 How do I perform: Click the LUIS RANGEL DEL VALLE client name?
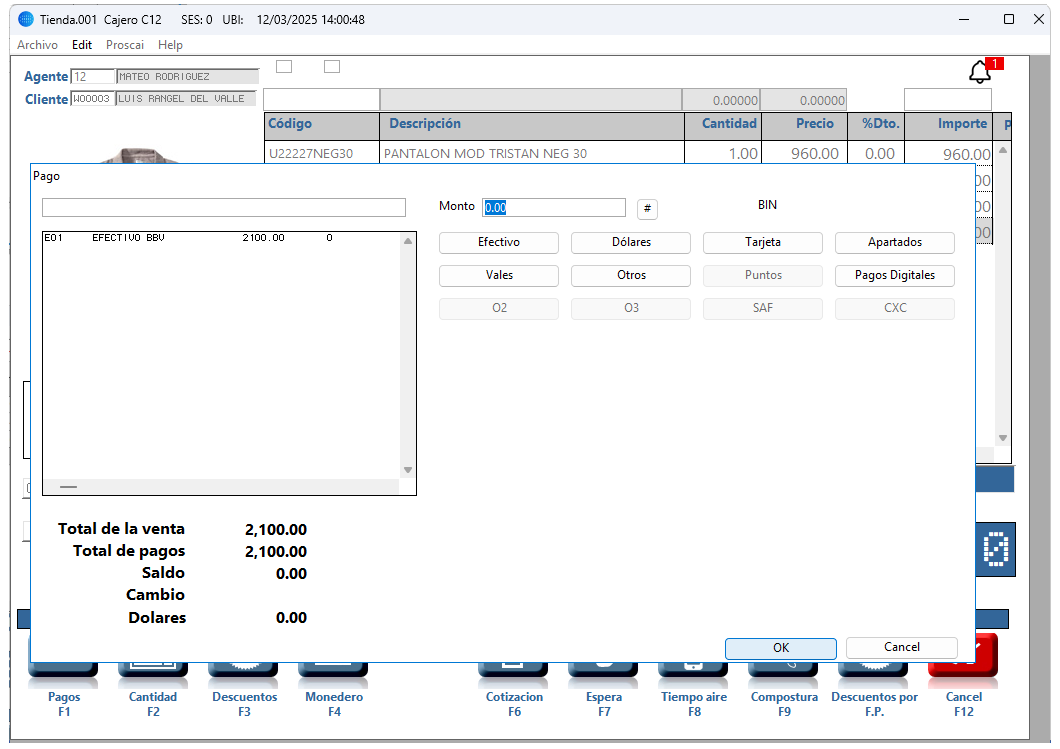coord(186,99)
